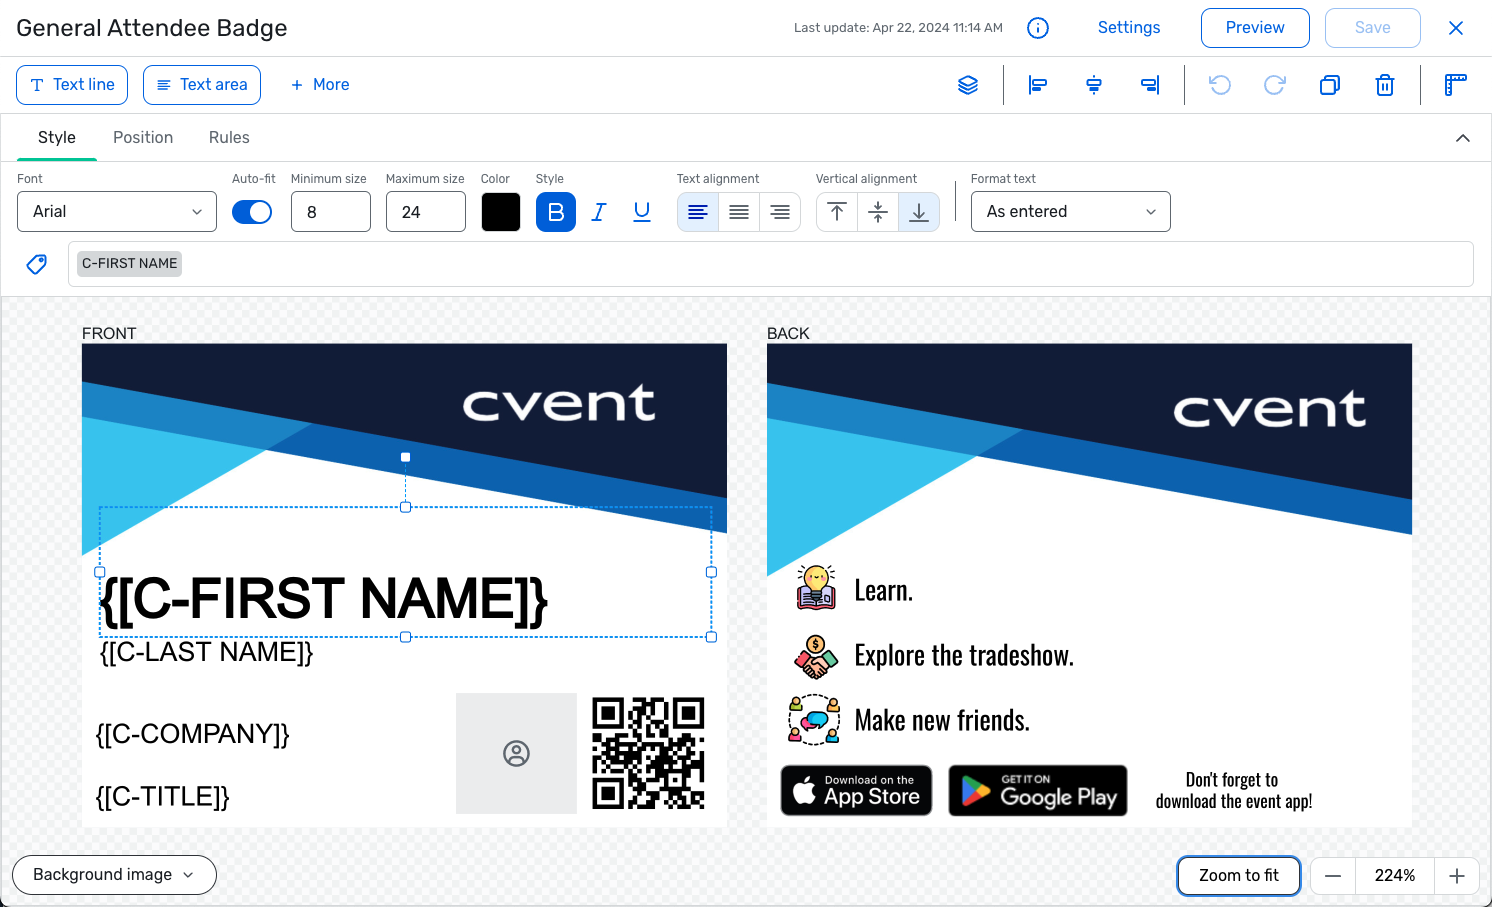Select the profile photo placeholder
The height and width of the screenshot is (907, 1492).
[x=516, y=753]
